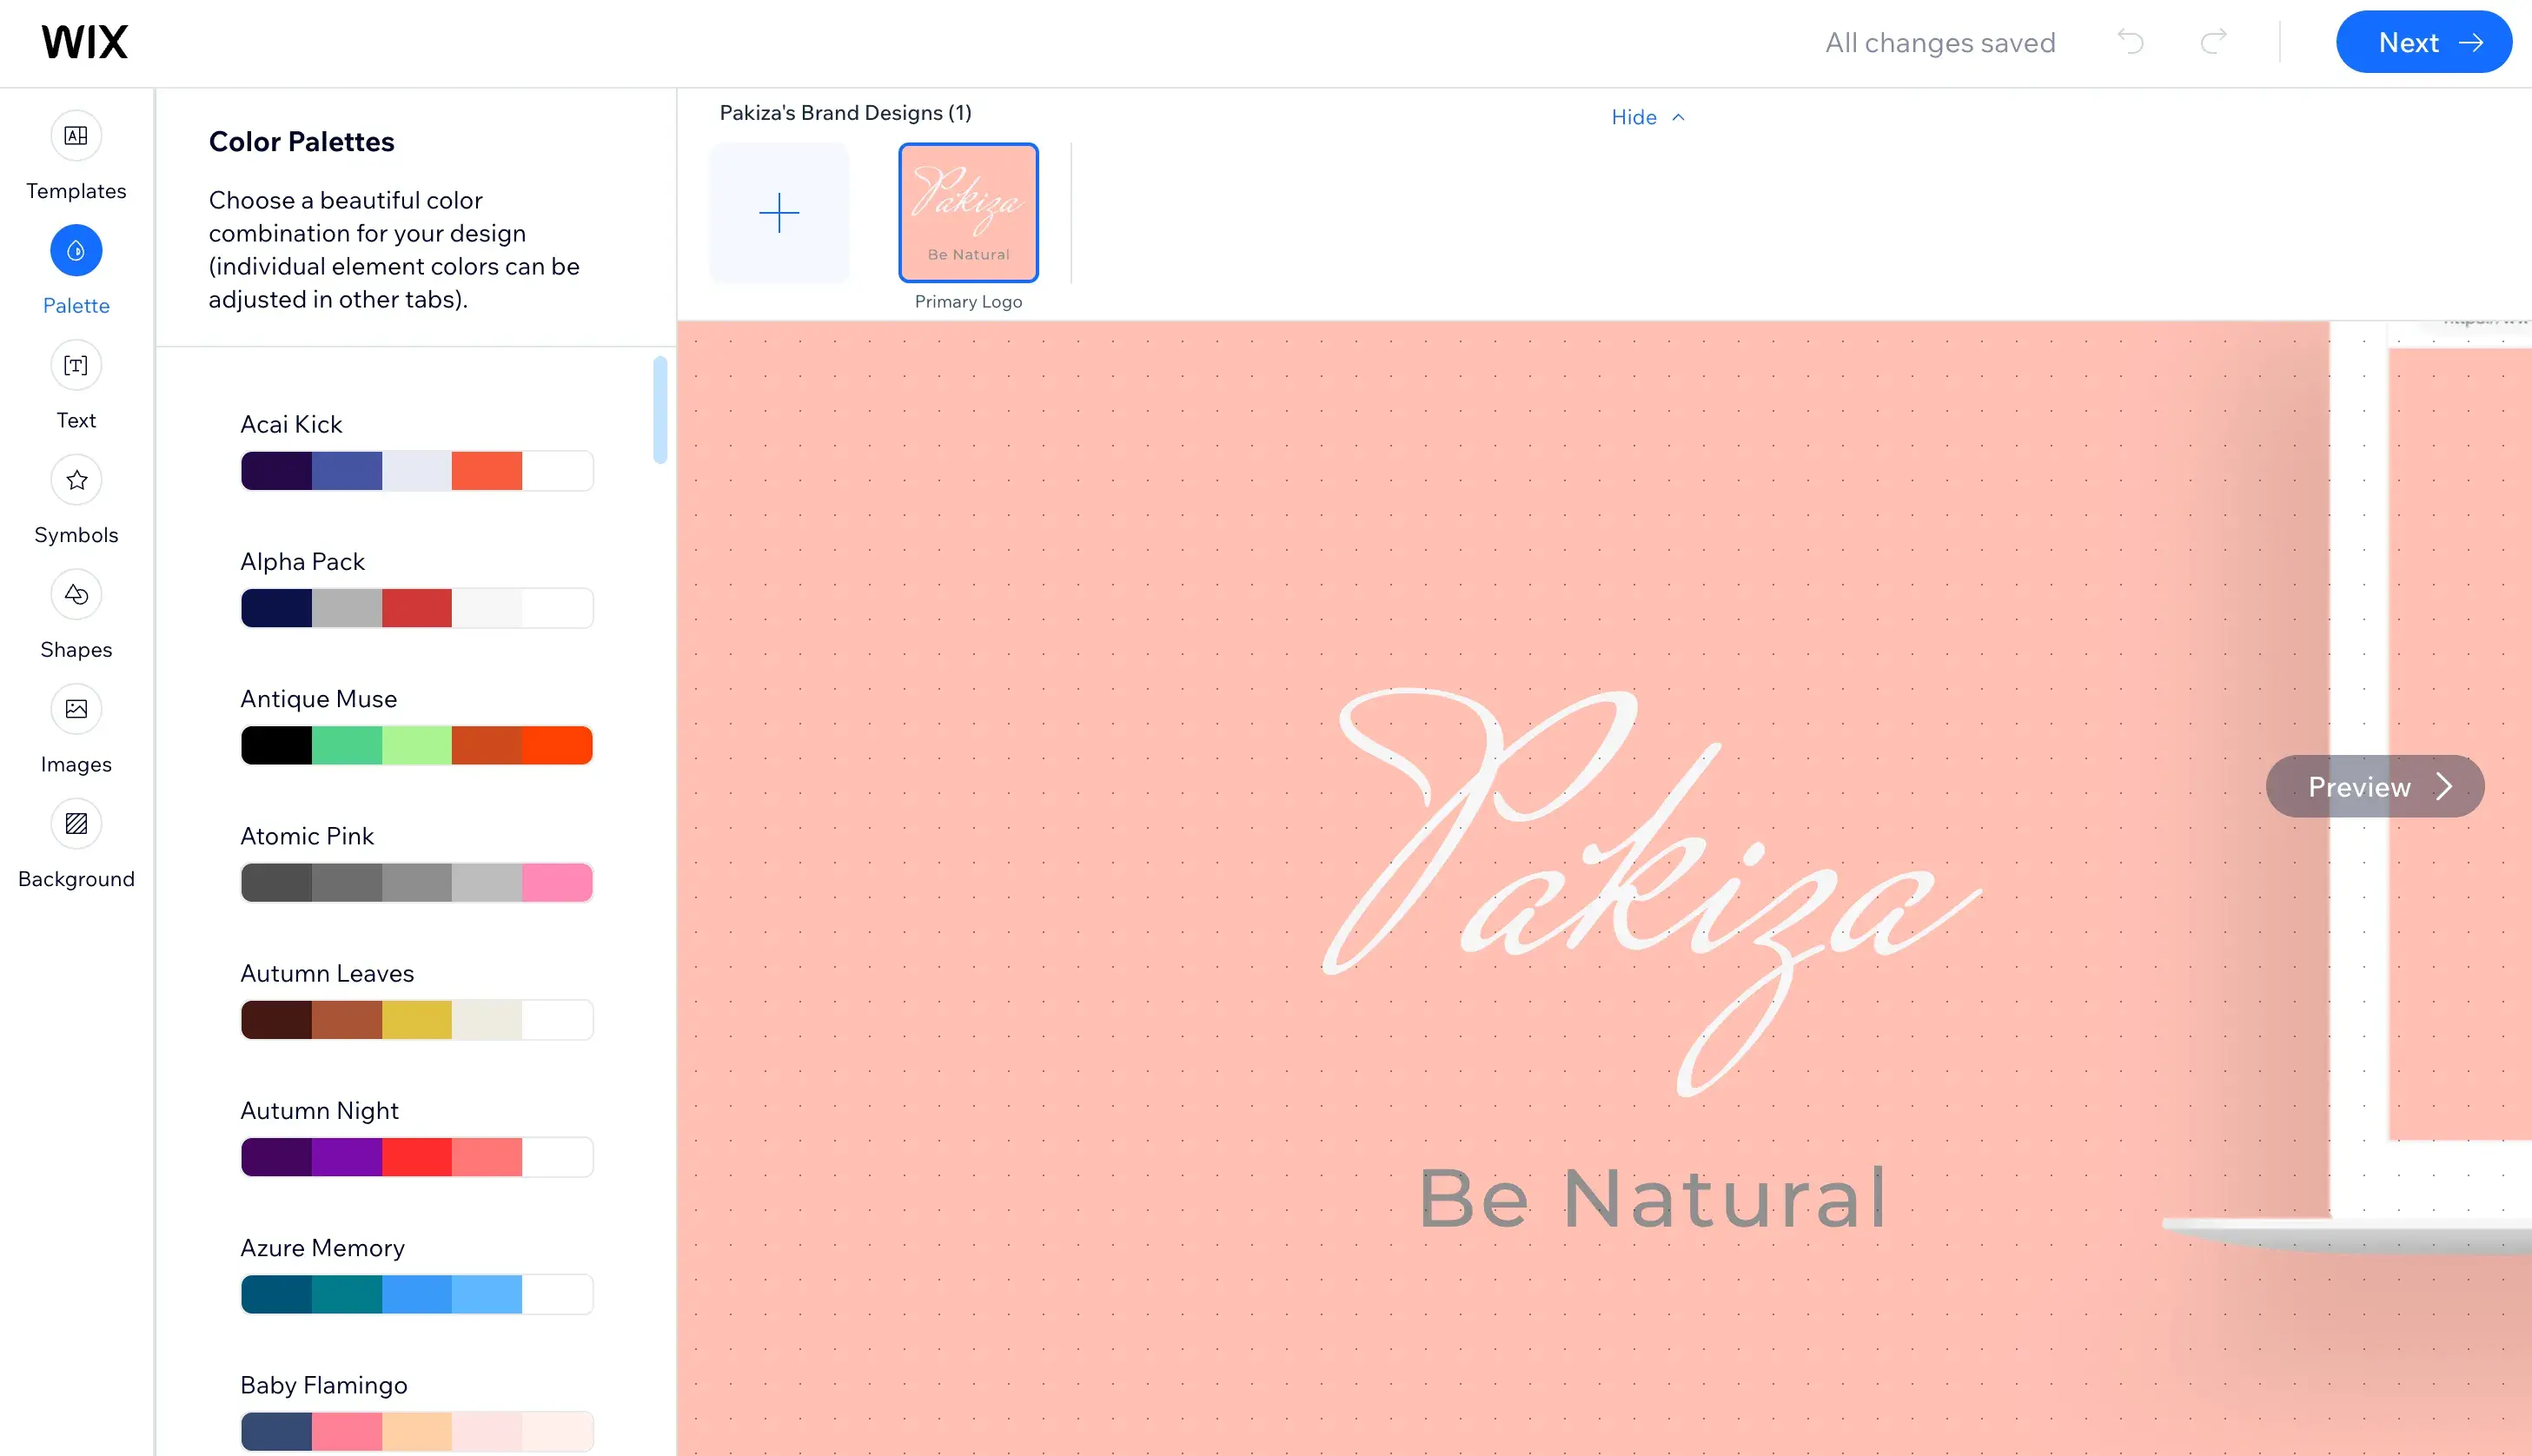
Task: Open the Templates sidebar icon
Action: pos(76,136)
